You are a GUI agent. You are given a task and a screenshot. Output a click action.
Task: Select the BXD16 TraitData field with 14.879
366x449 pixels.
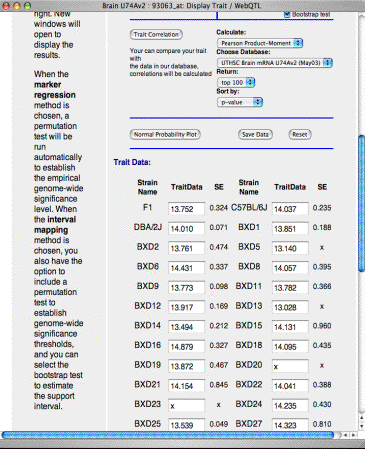click(186, 346)
